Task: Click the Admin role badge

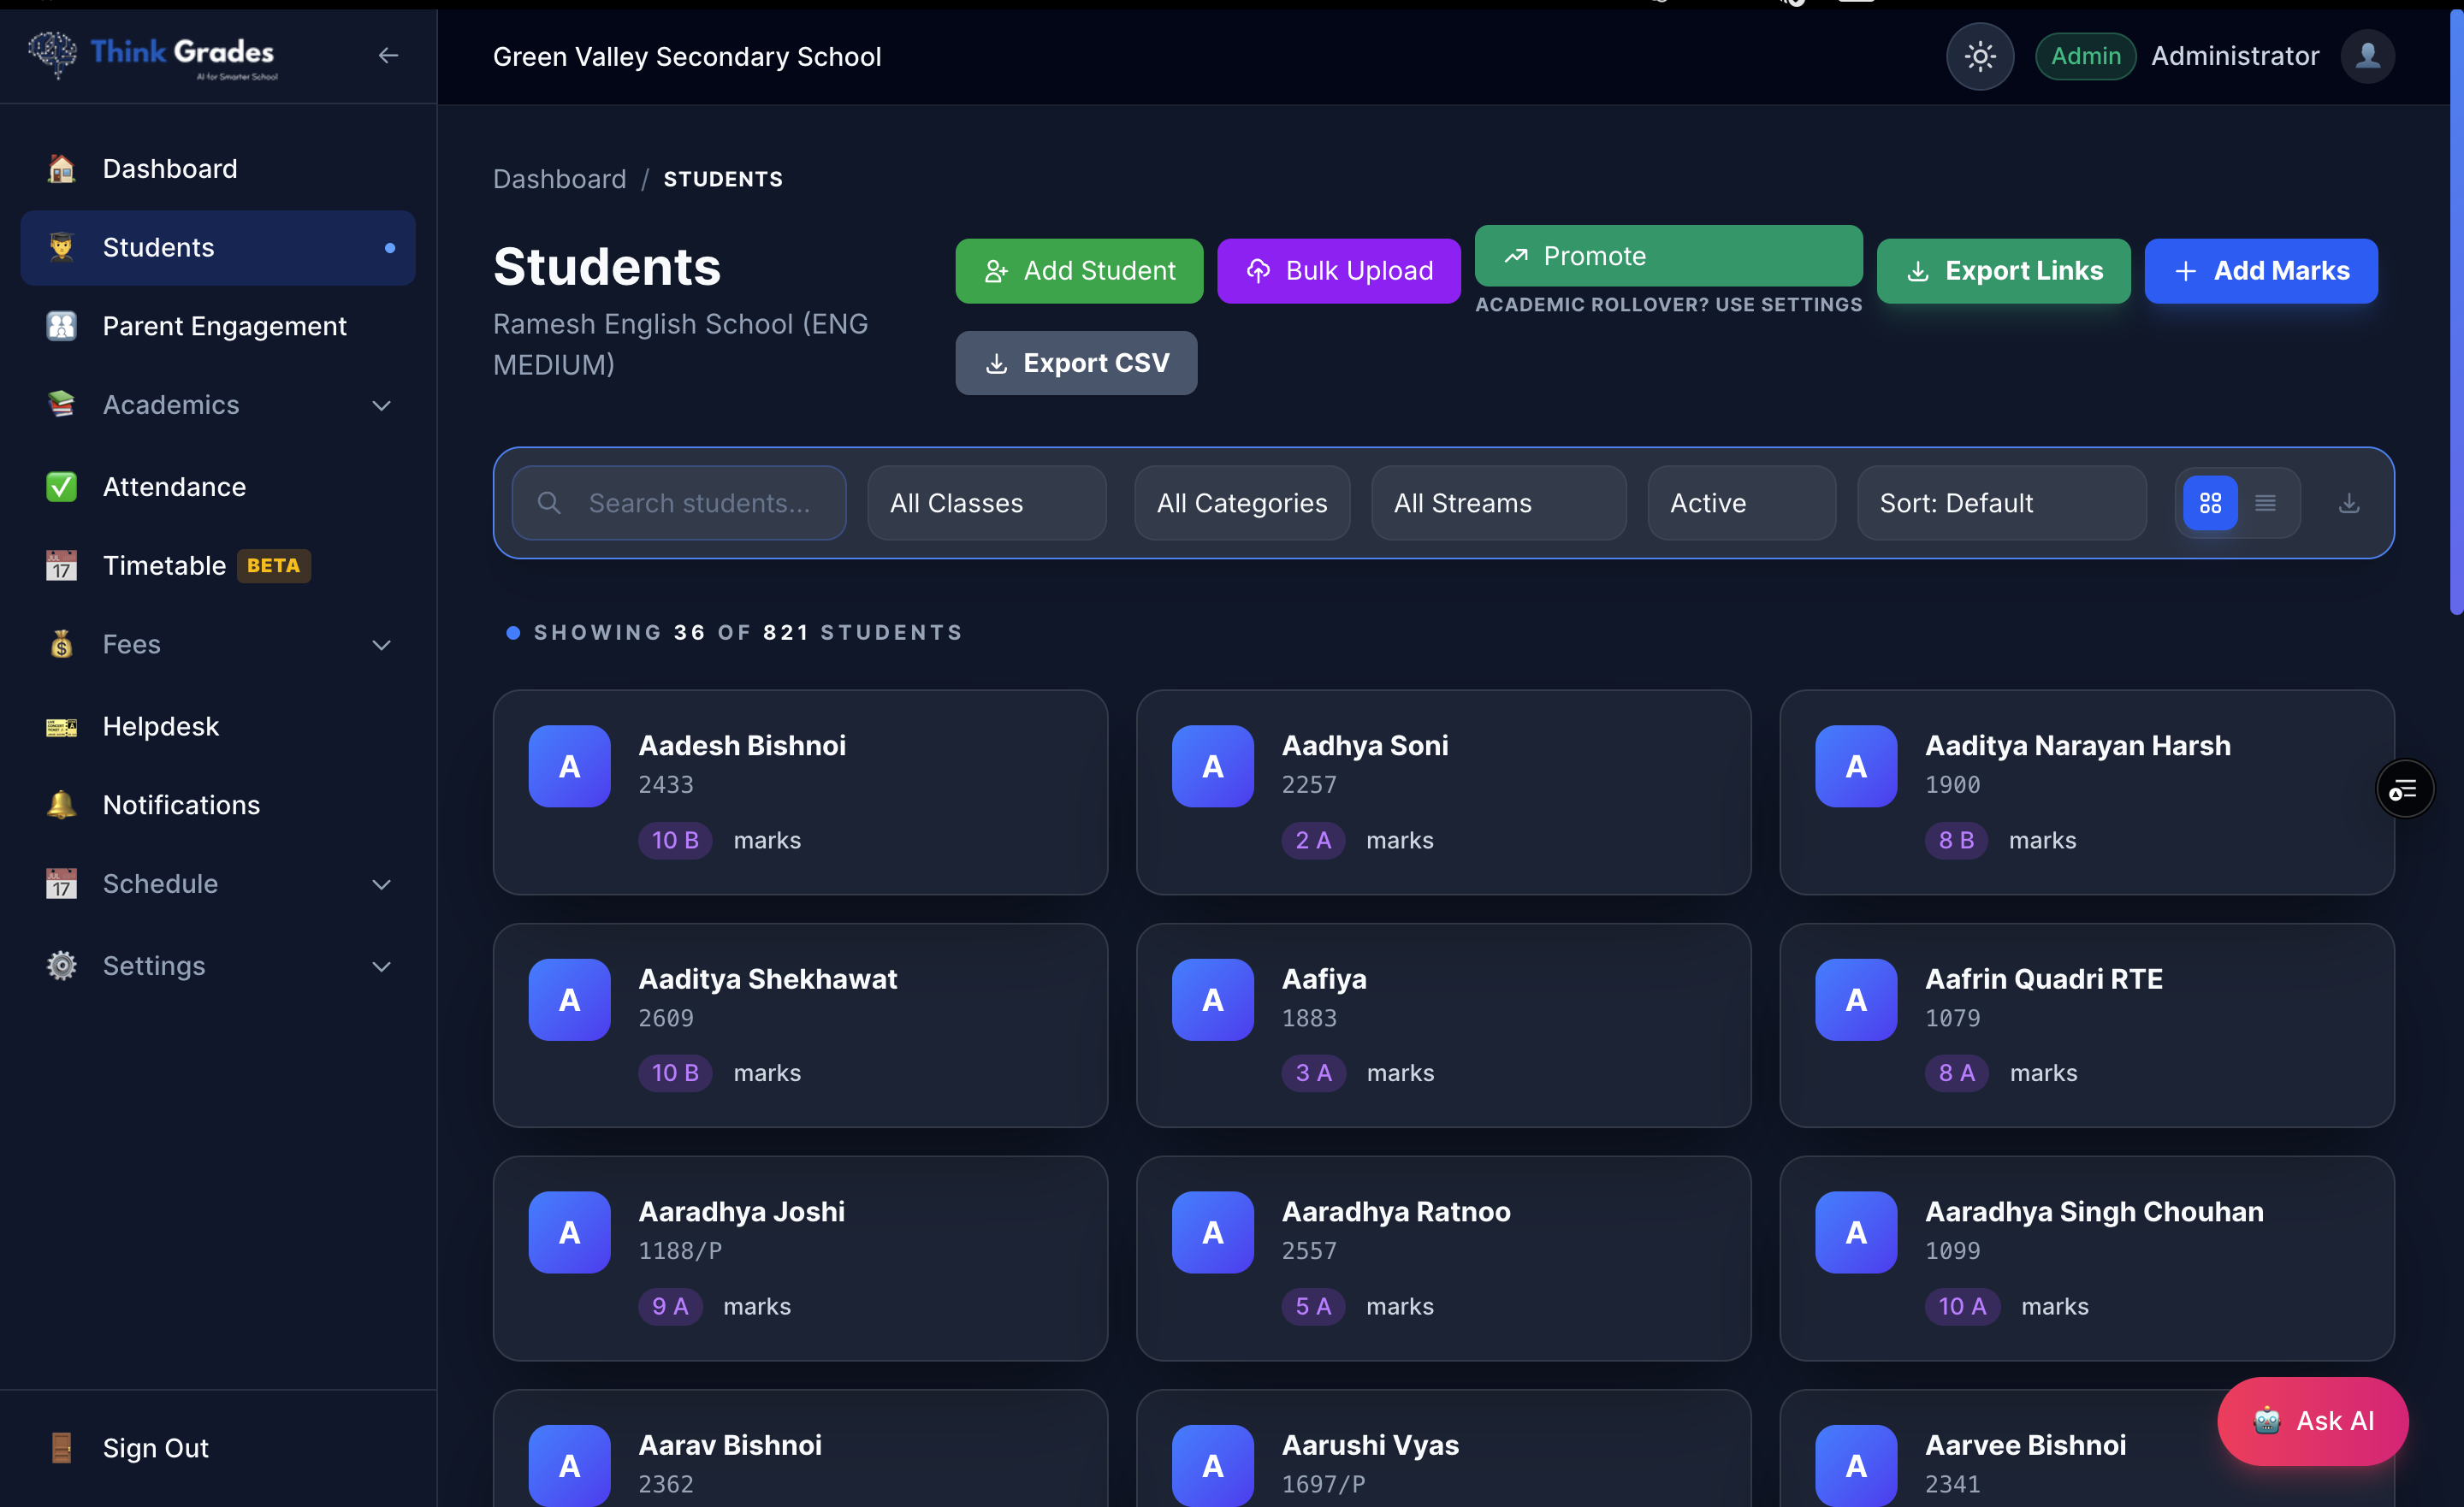Action: 2085,56
